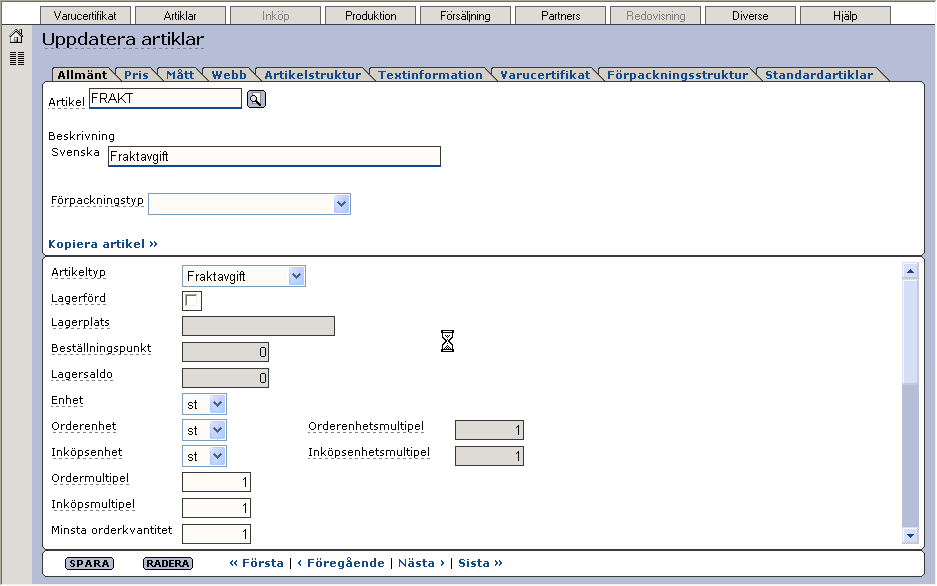This screenshot has height=586, width=937.
Task: Go to the Föregående record link
Action: pyautogui.click(x=341, y=563)
